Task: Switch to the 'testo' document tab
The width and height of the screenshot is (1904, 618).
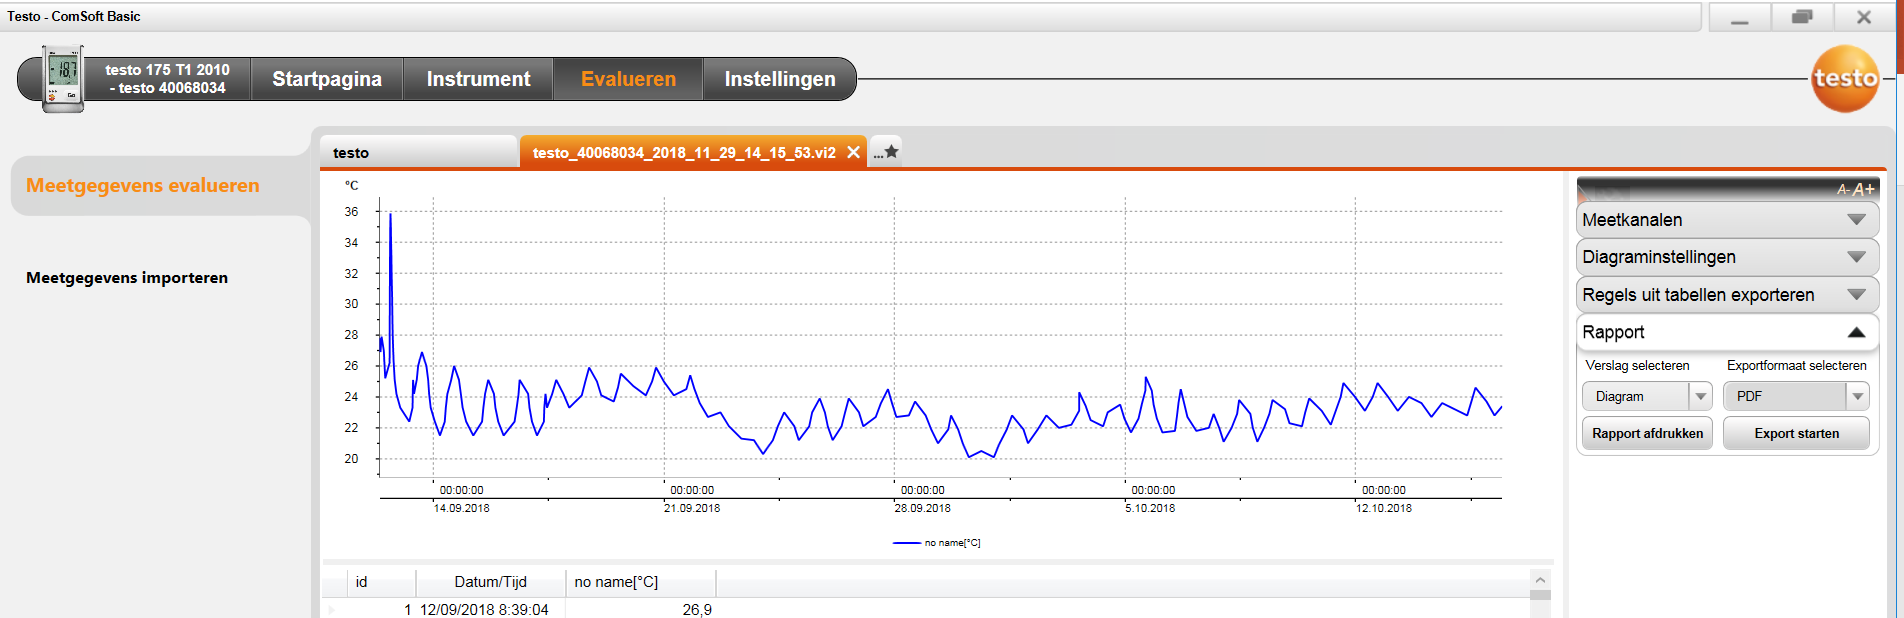Action: coord(418,152)
